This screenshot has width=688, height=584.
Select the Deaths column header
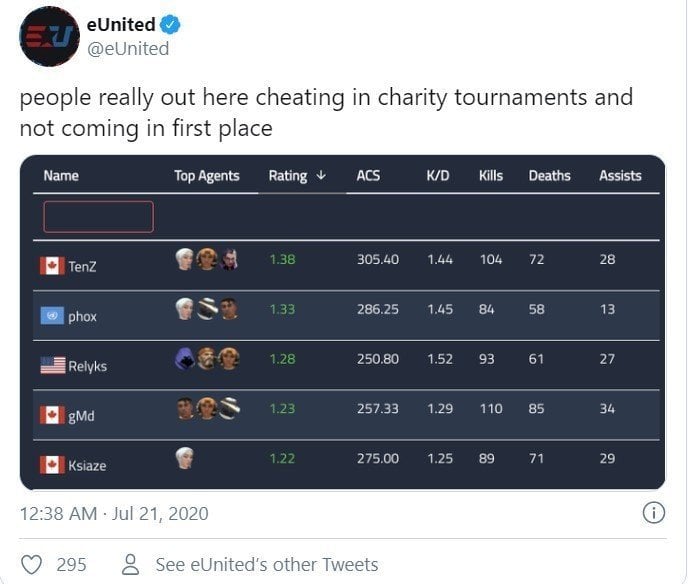[549, 176]
